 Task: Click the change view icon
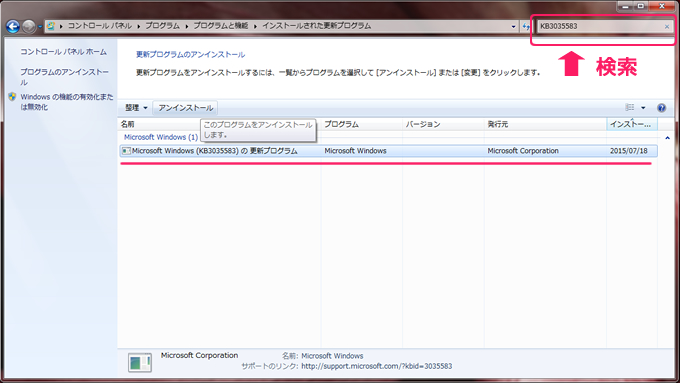coord(630,107)
